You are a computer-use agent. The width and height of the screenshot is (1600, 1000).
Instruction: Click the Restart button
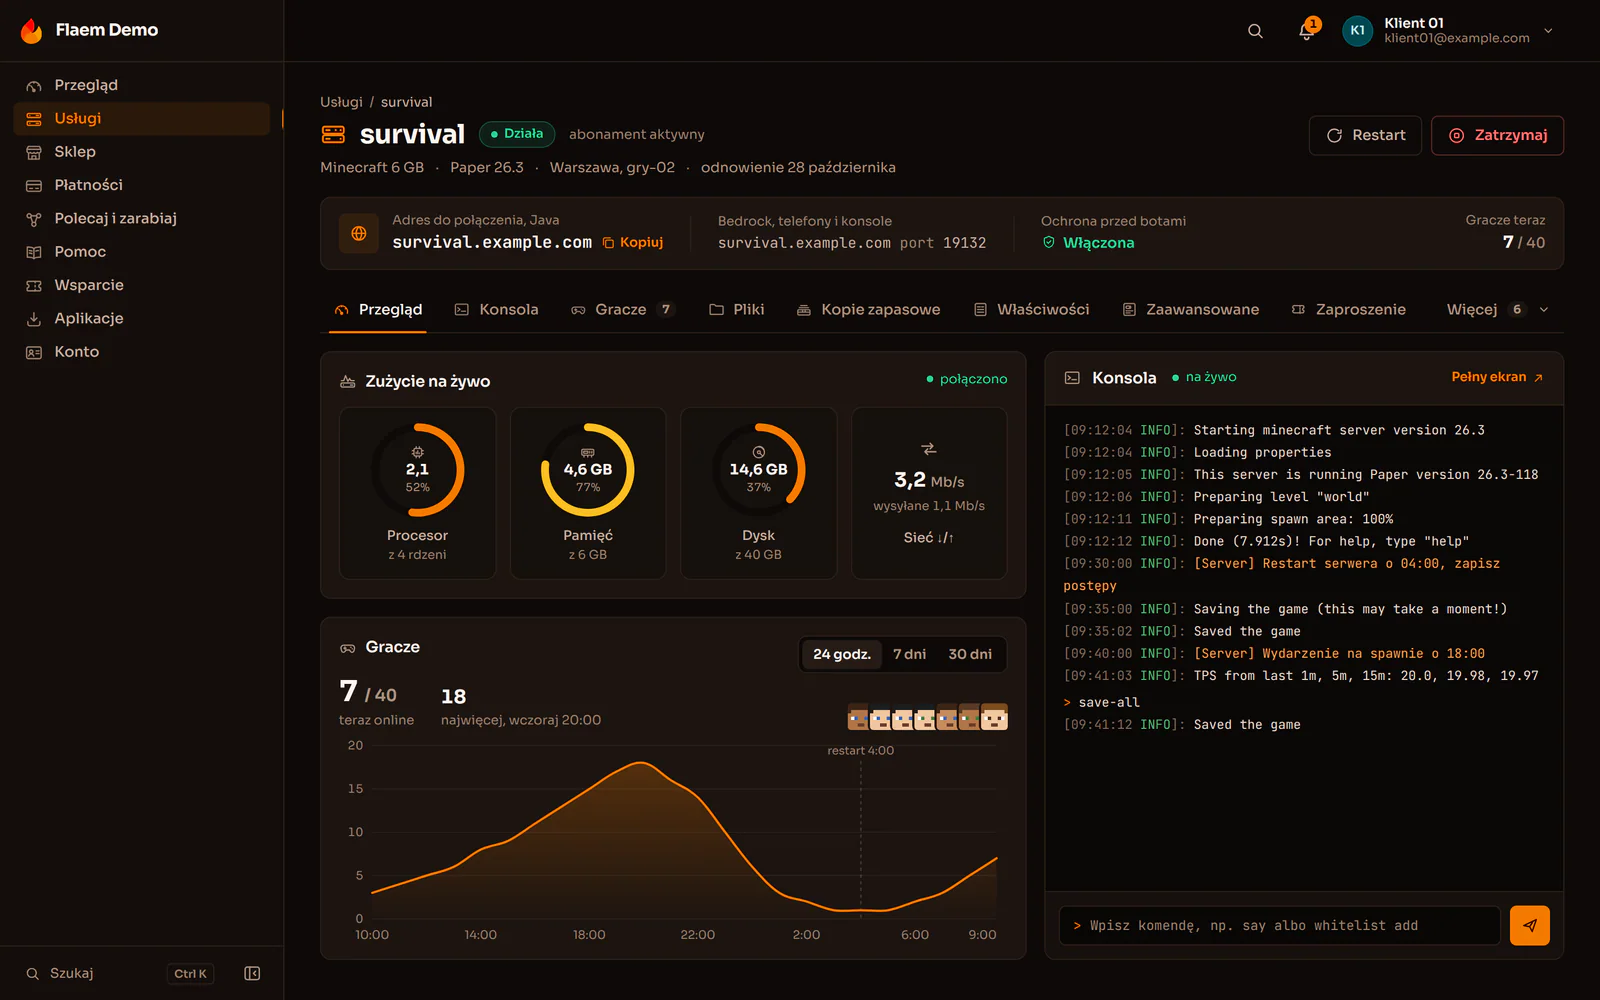(1366, 135)
